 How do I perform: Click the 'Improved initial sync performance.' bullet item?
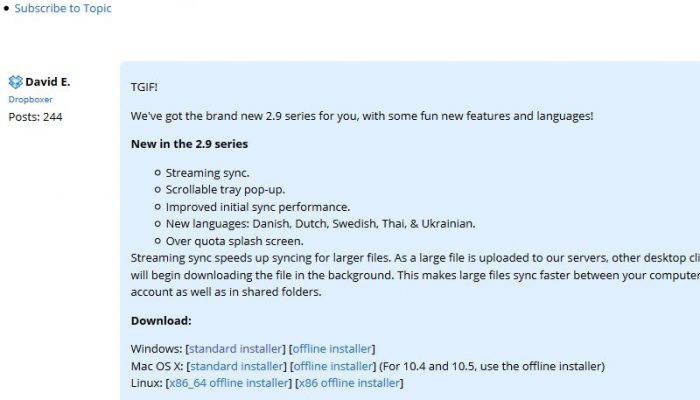258,207
